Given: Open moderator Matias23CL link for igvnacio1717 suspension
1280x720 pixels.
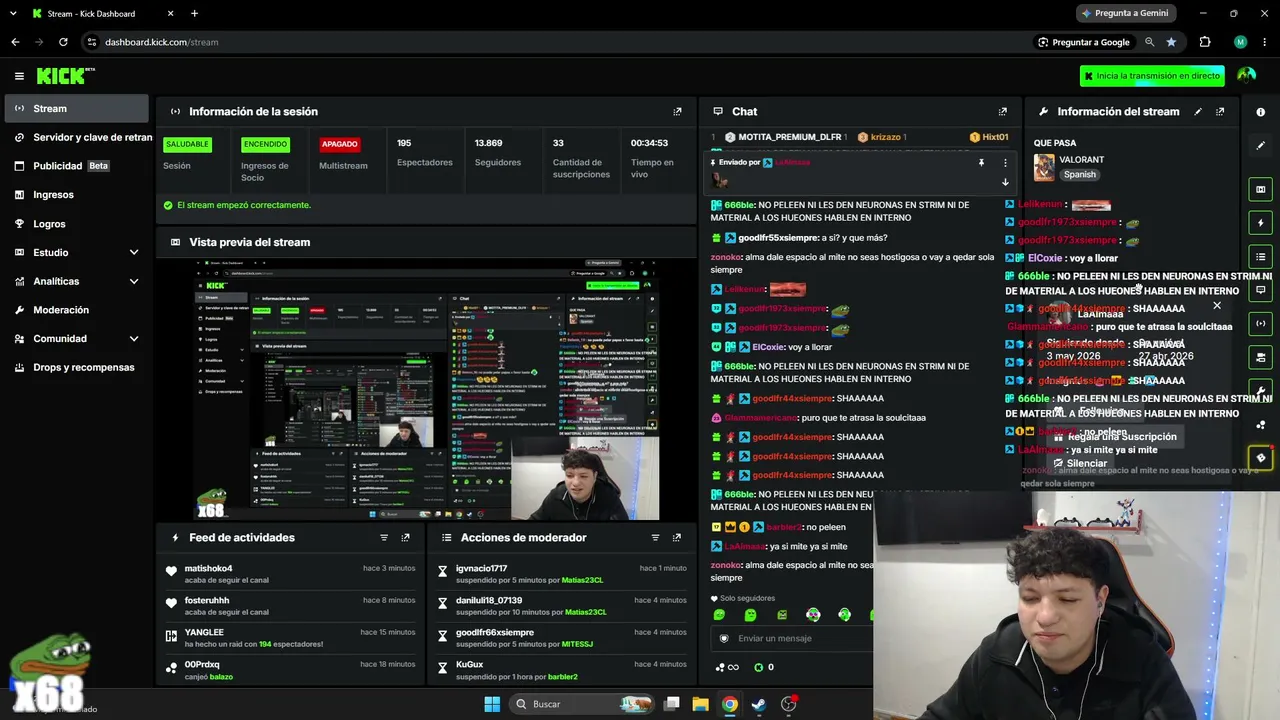Looking at the screenshot, I should coord(581,580).
